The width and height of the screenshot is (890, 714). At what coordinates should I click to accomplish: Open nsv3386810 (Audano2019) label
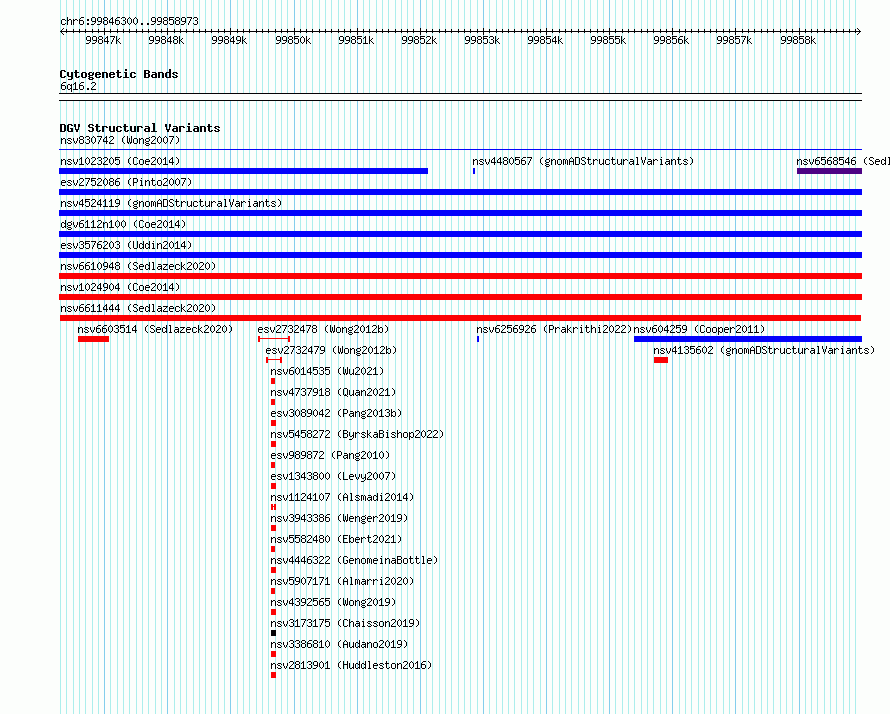[339, 644]
